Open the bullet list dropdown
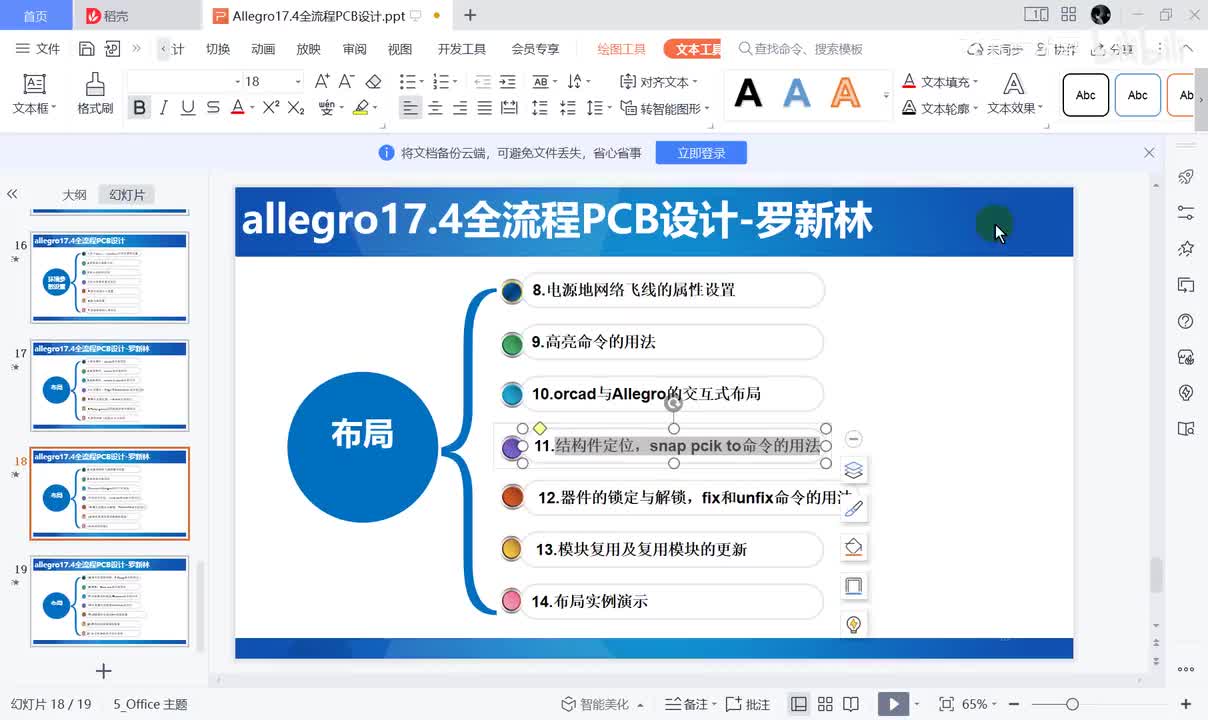1208x720 pixels. pyautogui.click(x=420, y=82)
